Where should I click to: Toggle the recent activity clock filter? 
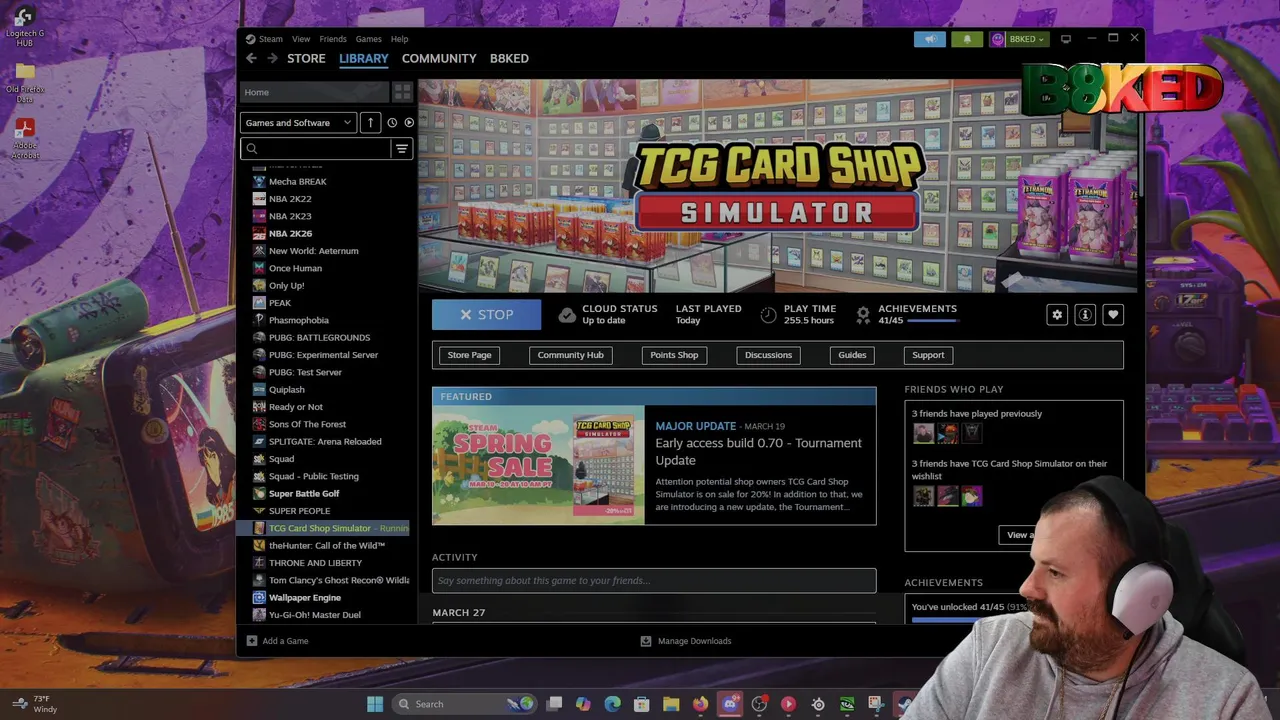coord(392,123)
